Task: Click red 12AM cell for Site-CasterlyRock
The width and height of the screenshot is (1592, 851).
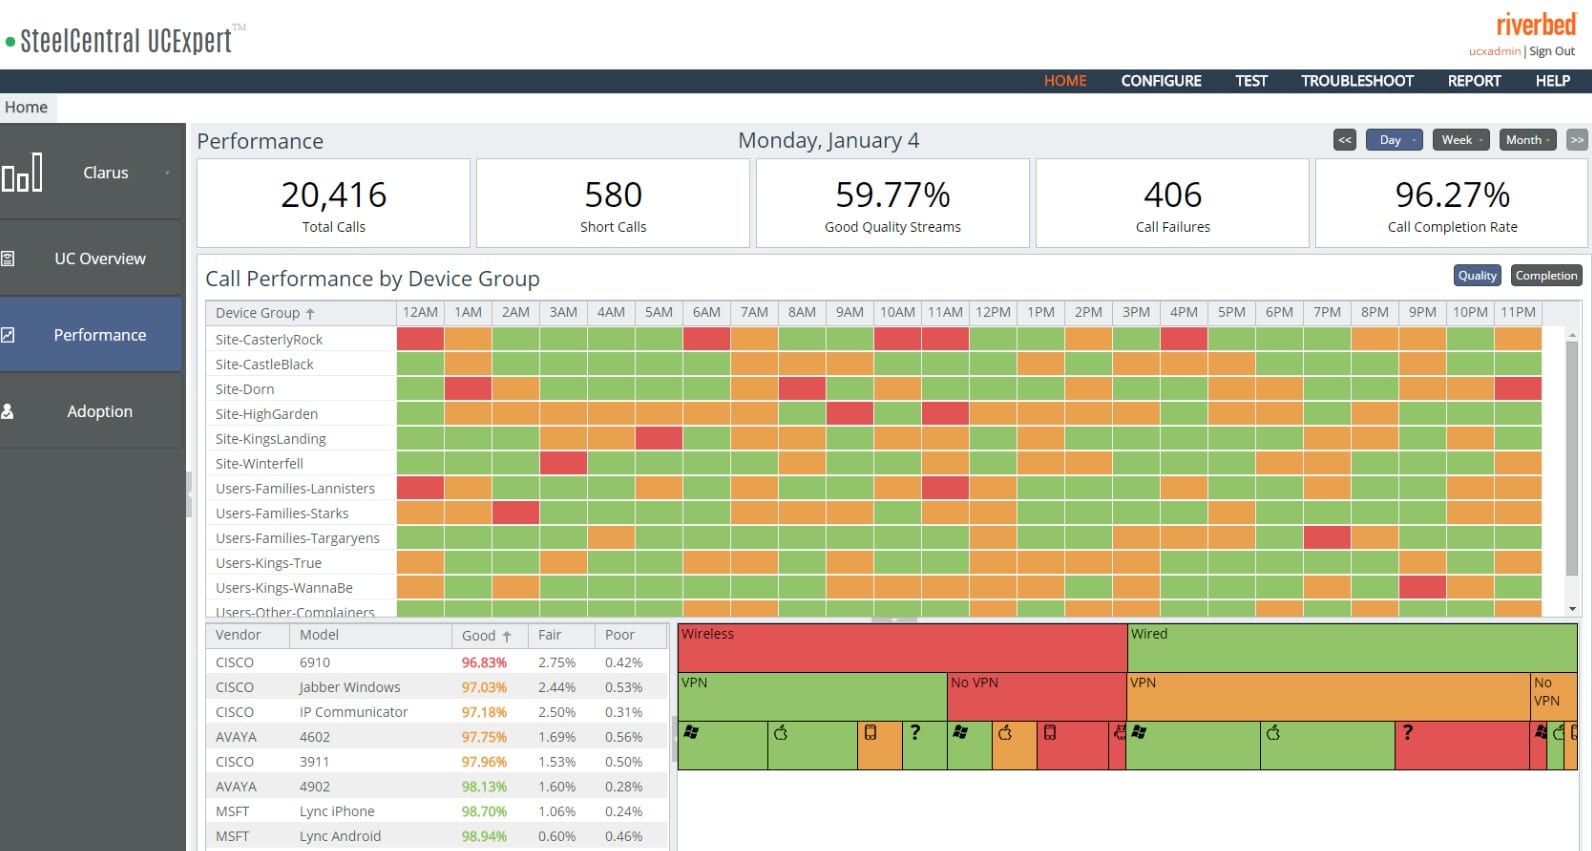Action: 420,339
